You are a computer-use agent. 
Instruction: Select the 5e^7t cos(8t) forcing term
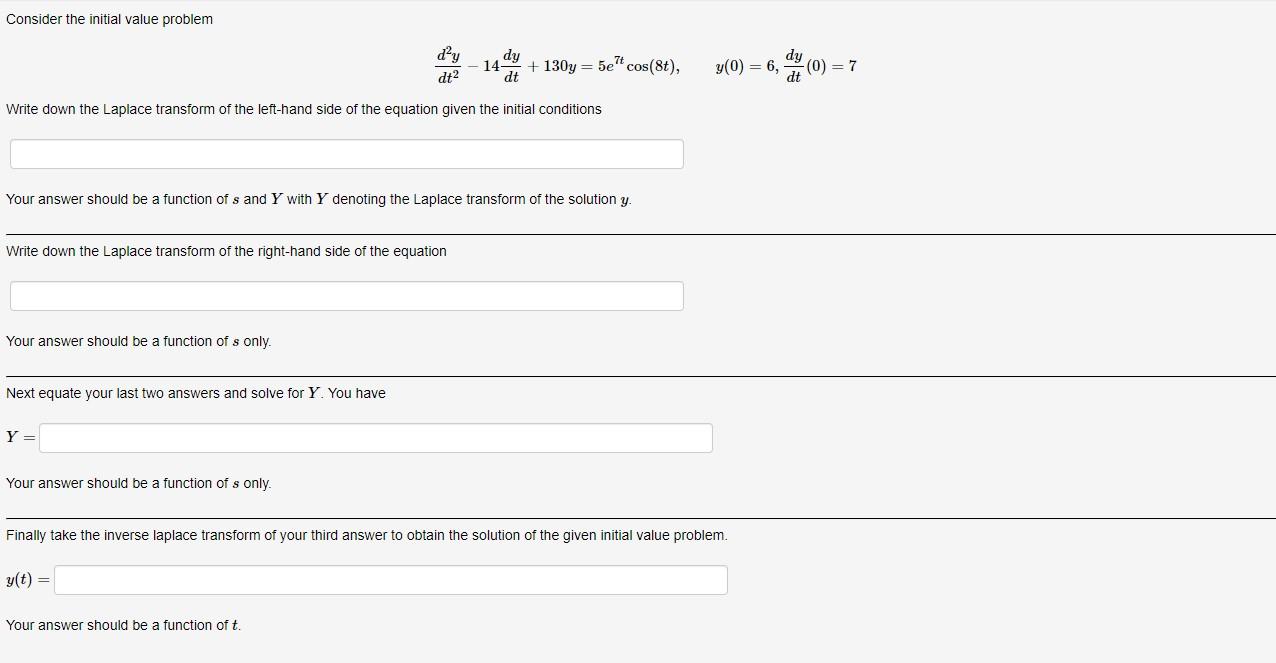click(x=640, y=63)
